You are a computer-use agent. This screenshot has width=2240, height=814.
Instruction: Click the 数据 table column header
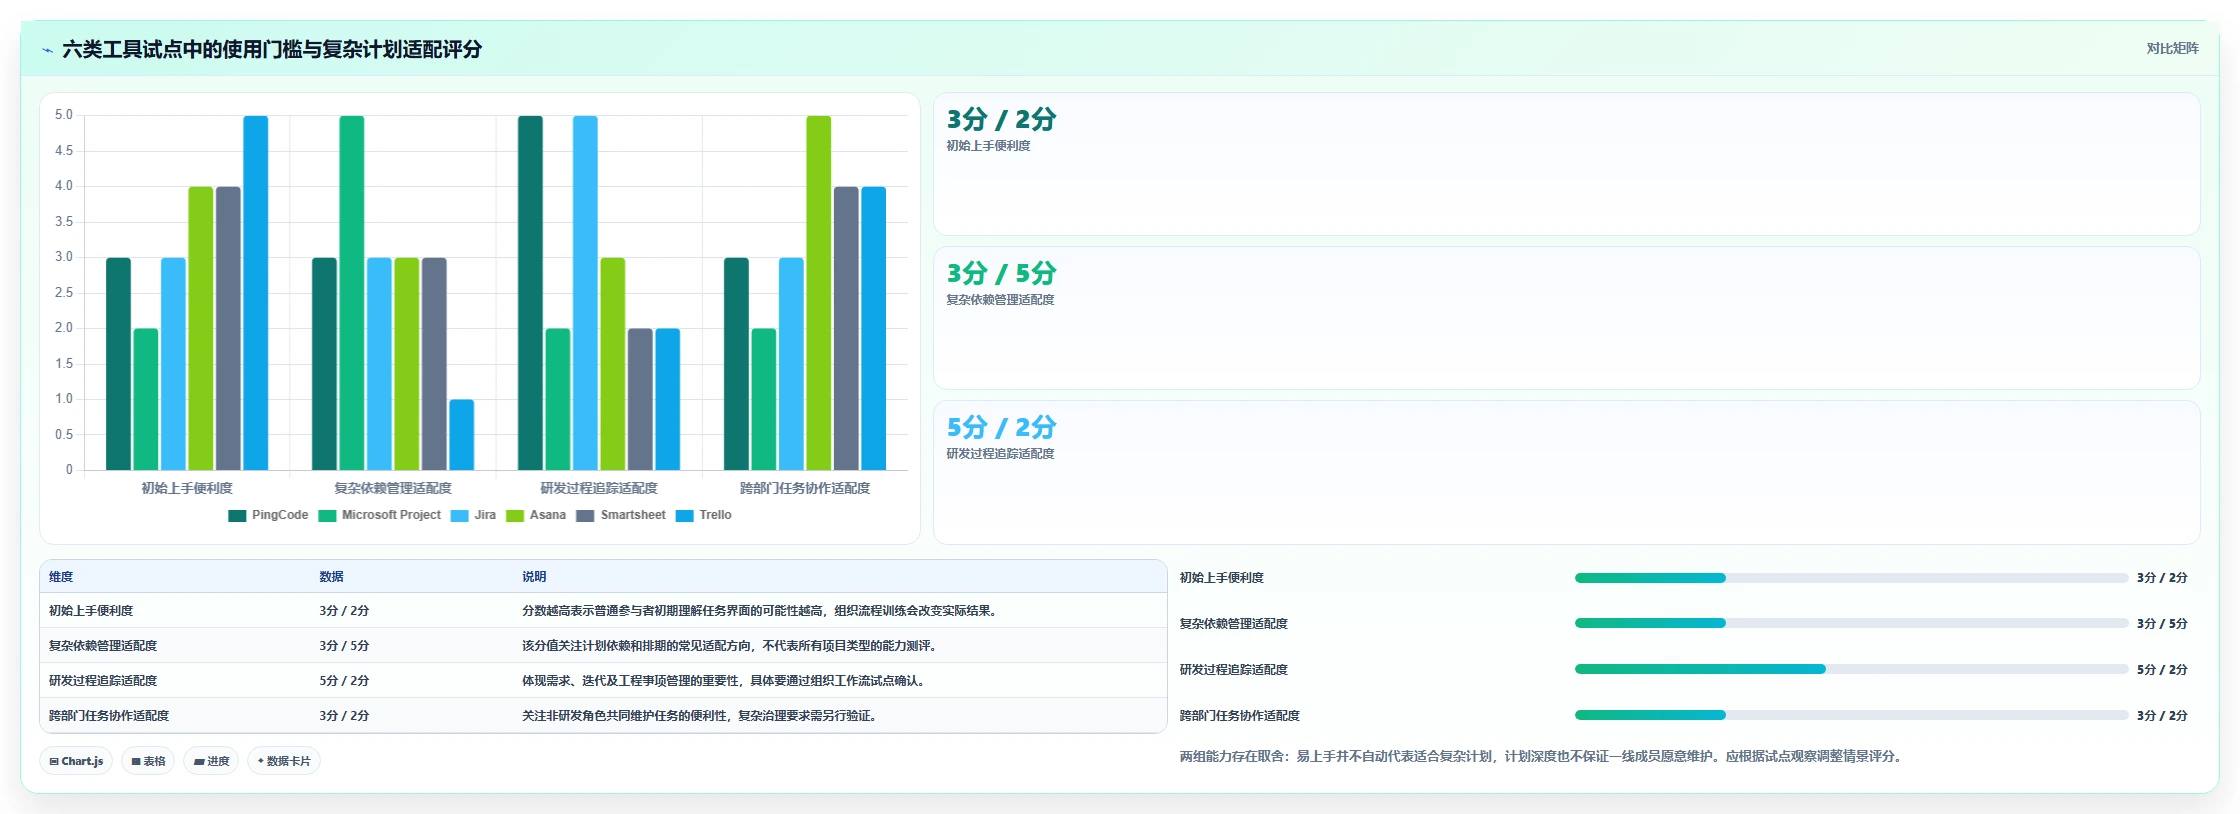(331, 577)
